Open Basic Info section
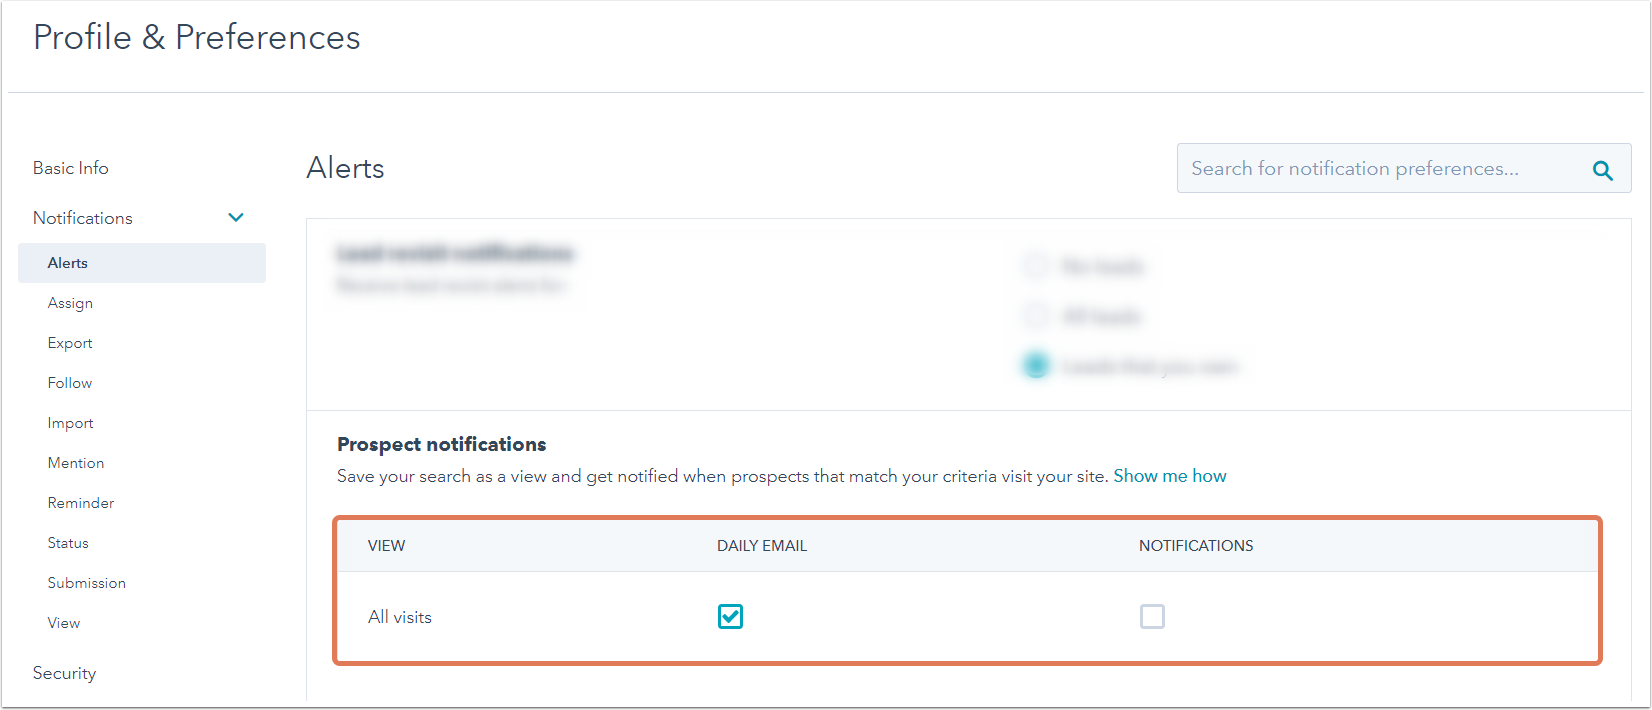Viewport: 1652px width, 710px height. click(x=70, y=168)
